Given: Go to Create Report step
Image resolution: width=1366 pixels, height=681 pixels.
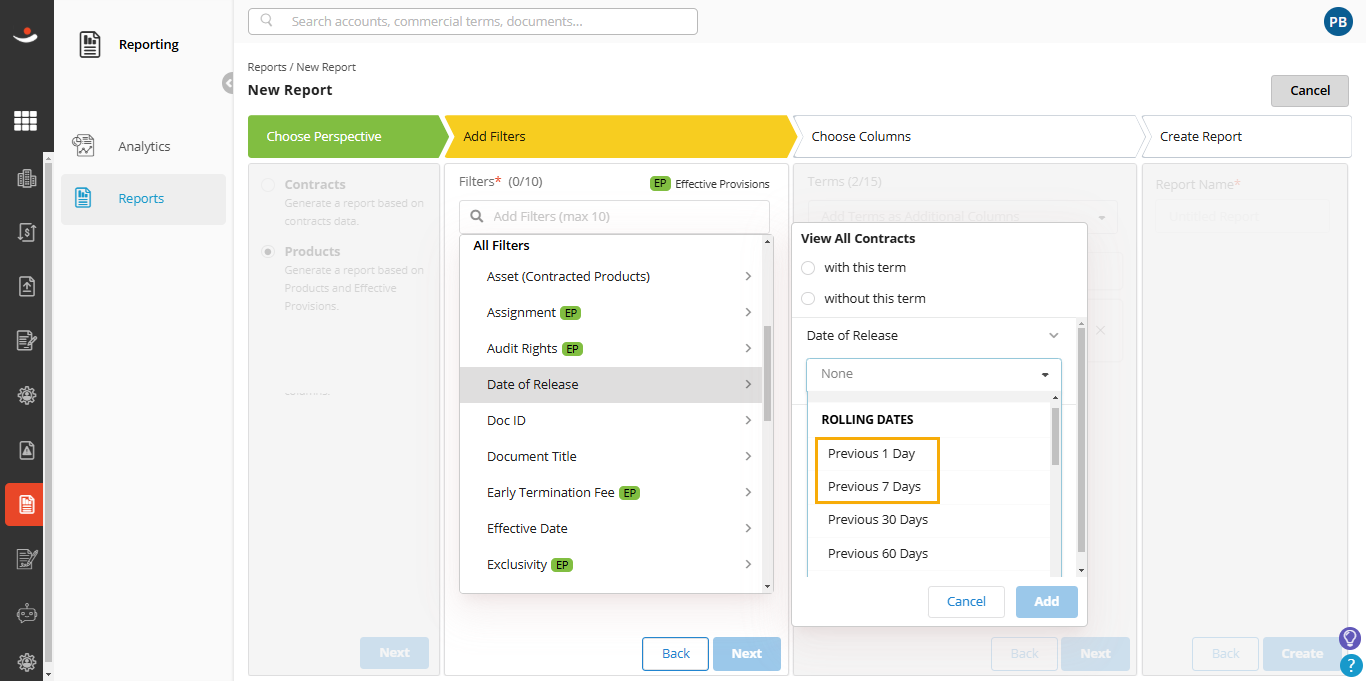Looking at the screenshot, I should [x=1247, y=137].
